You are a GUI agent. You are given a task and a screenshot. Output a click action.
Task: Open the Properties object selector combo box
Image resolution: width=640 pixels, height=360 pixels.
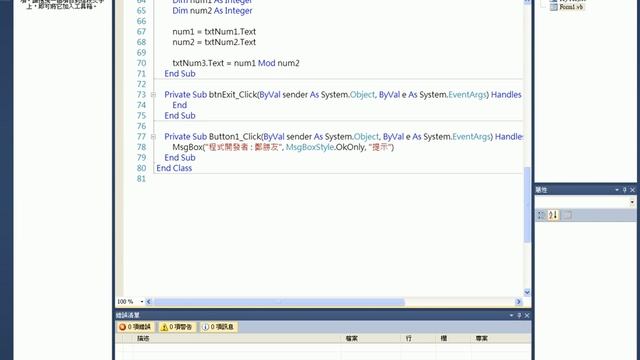(x=586, y=202)
